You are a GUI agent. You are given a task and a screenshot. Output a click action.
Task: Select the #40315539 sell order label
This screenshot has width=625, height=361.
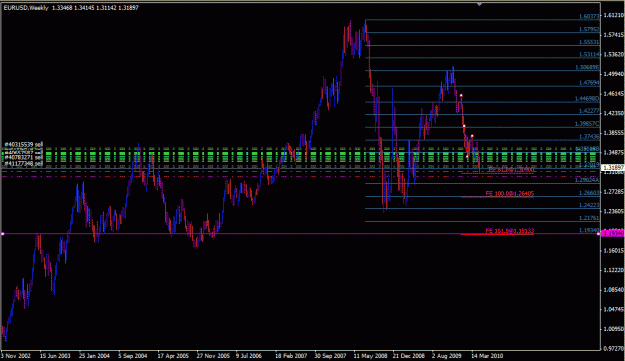click(x=24, y=144)
